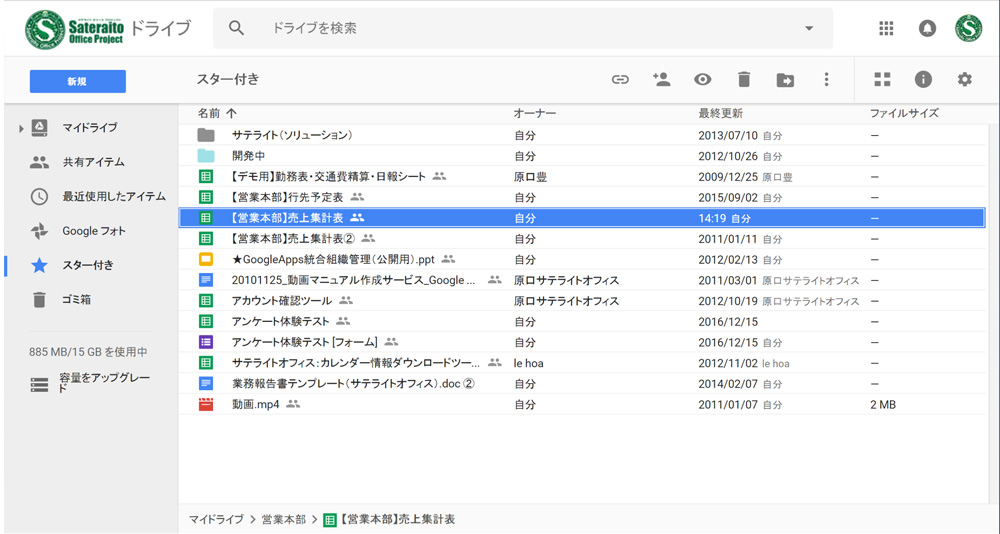Click マイドライブ in the breadcrumb path
Viewport: 1000px width, 534px height.
(216, 519)
